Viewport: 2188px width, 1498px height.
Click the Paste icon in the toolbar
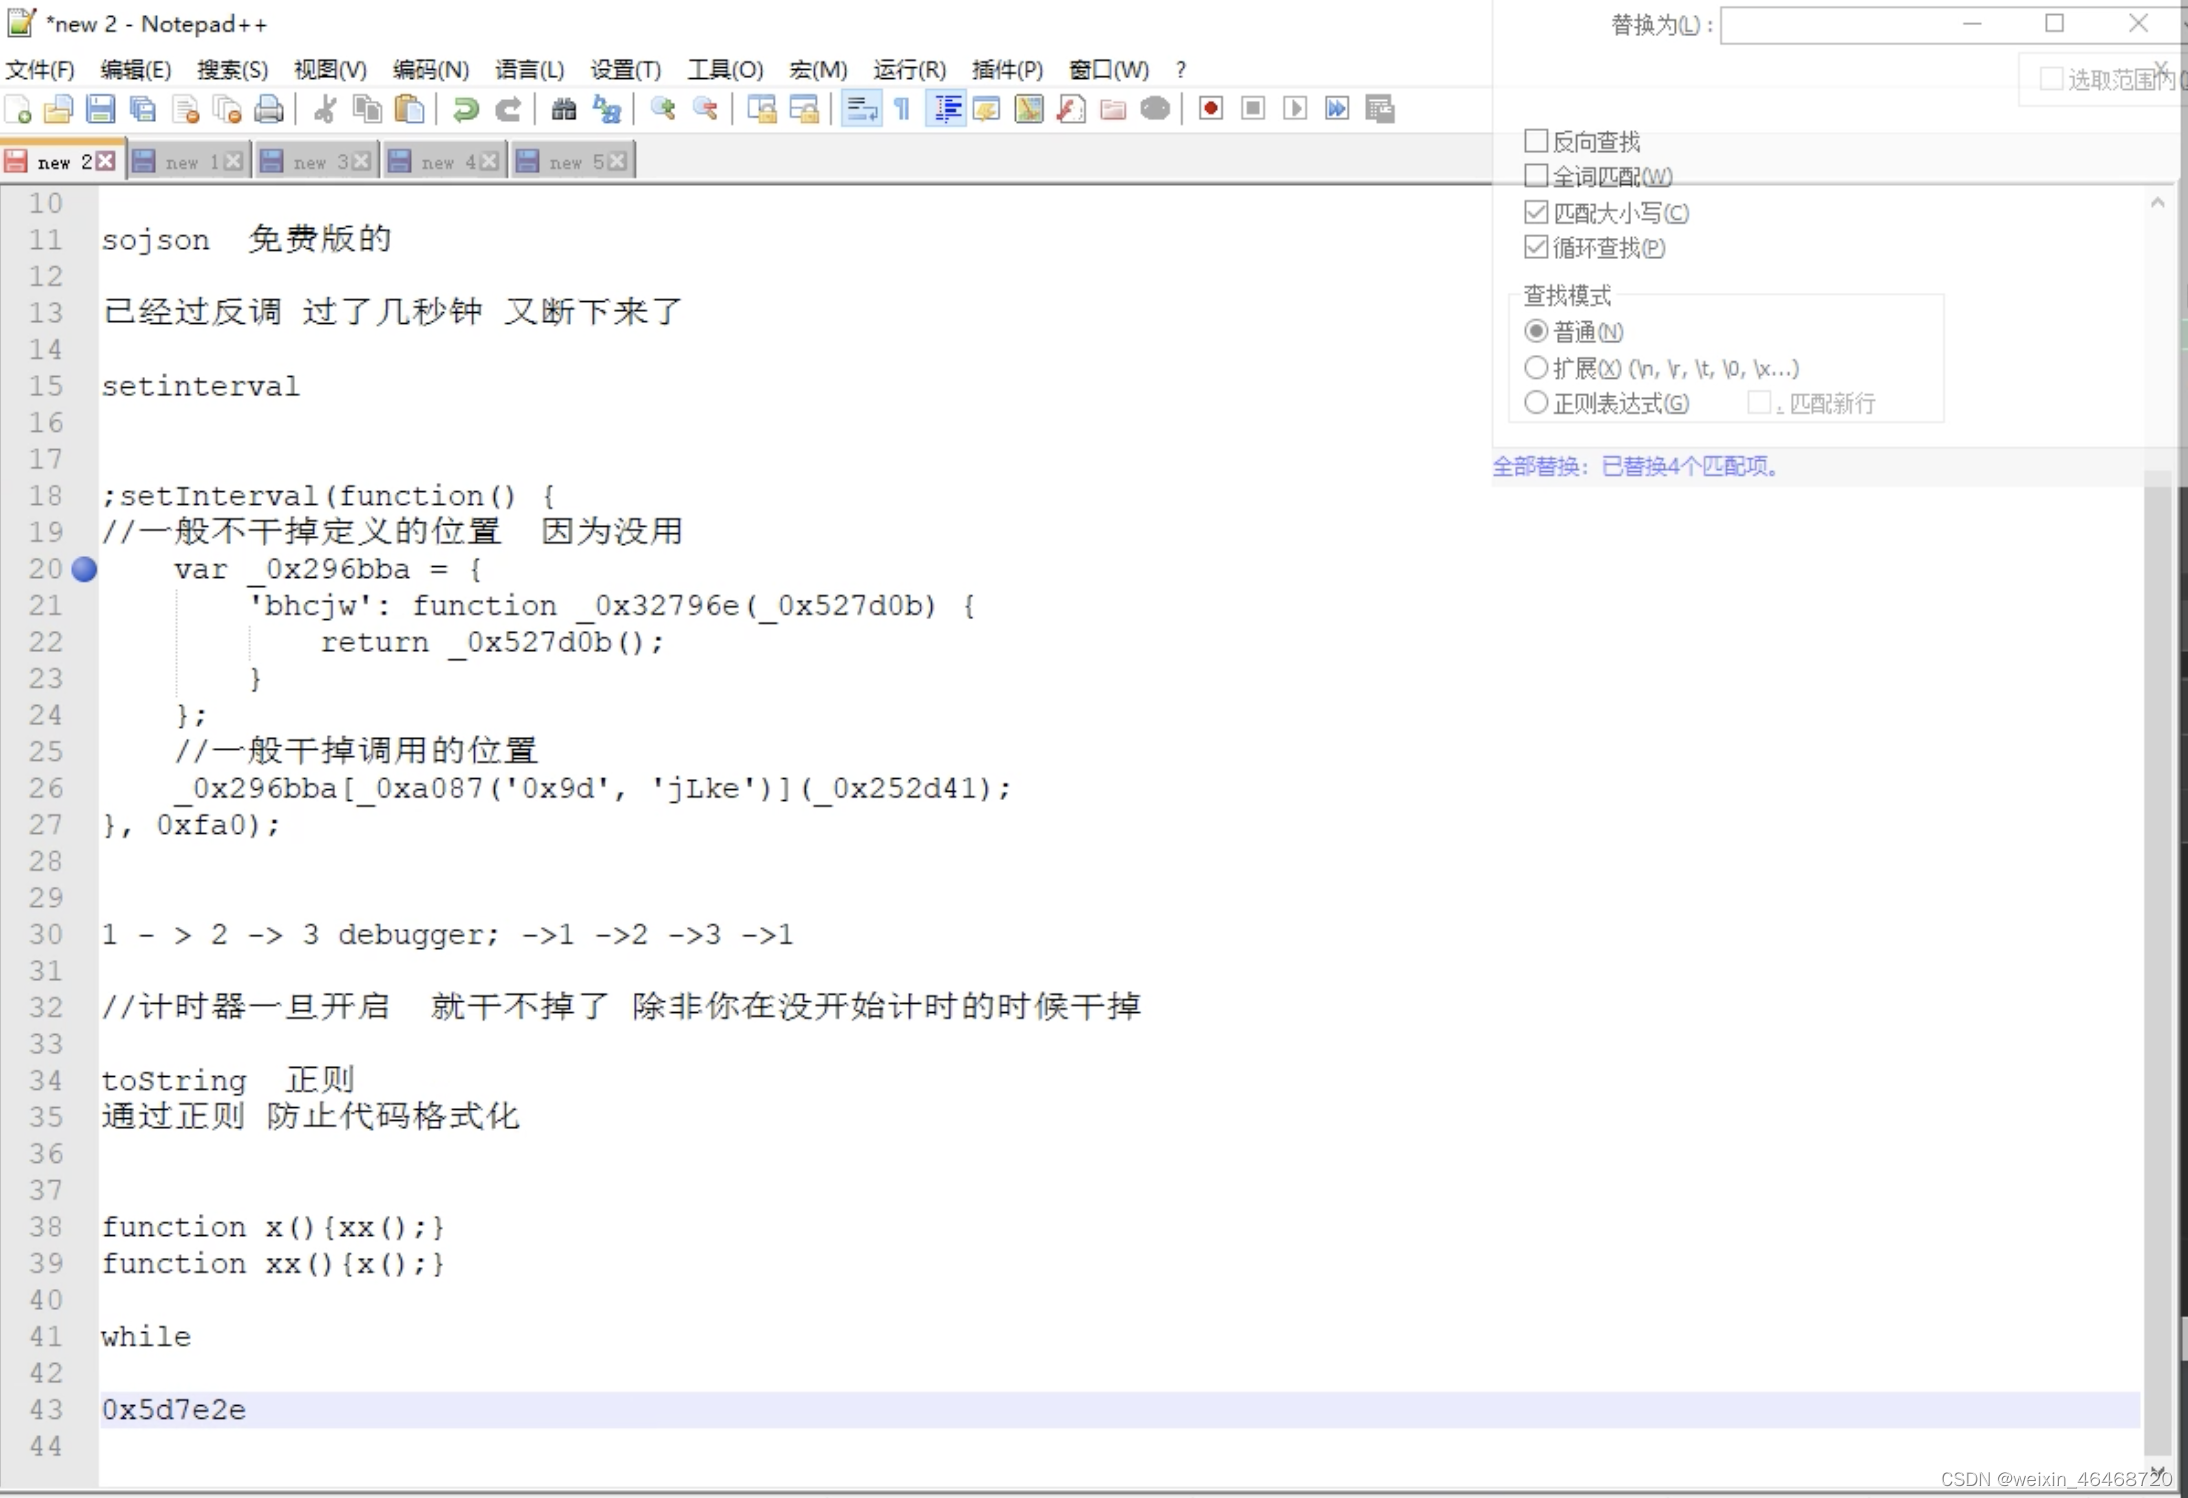[x=410, y=109]
